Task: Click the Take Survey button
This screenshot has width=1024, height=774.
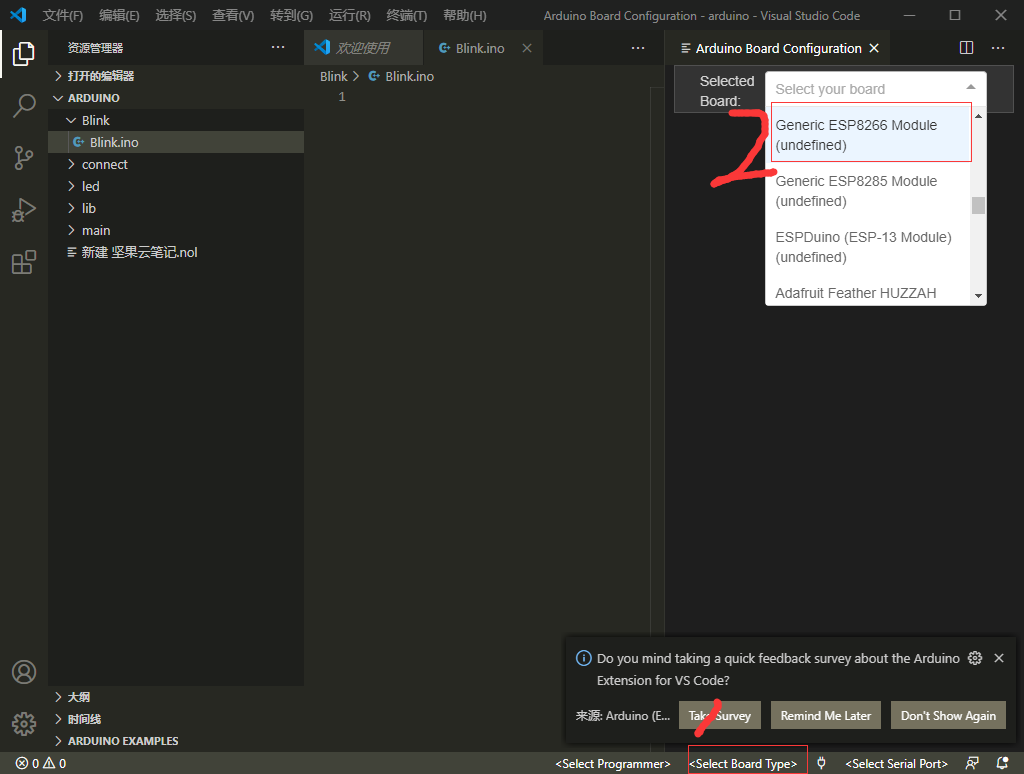Action: 720,715
